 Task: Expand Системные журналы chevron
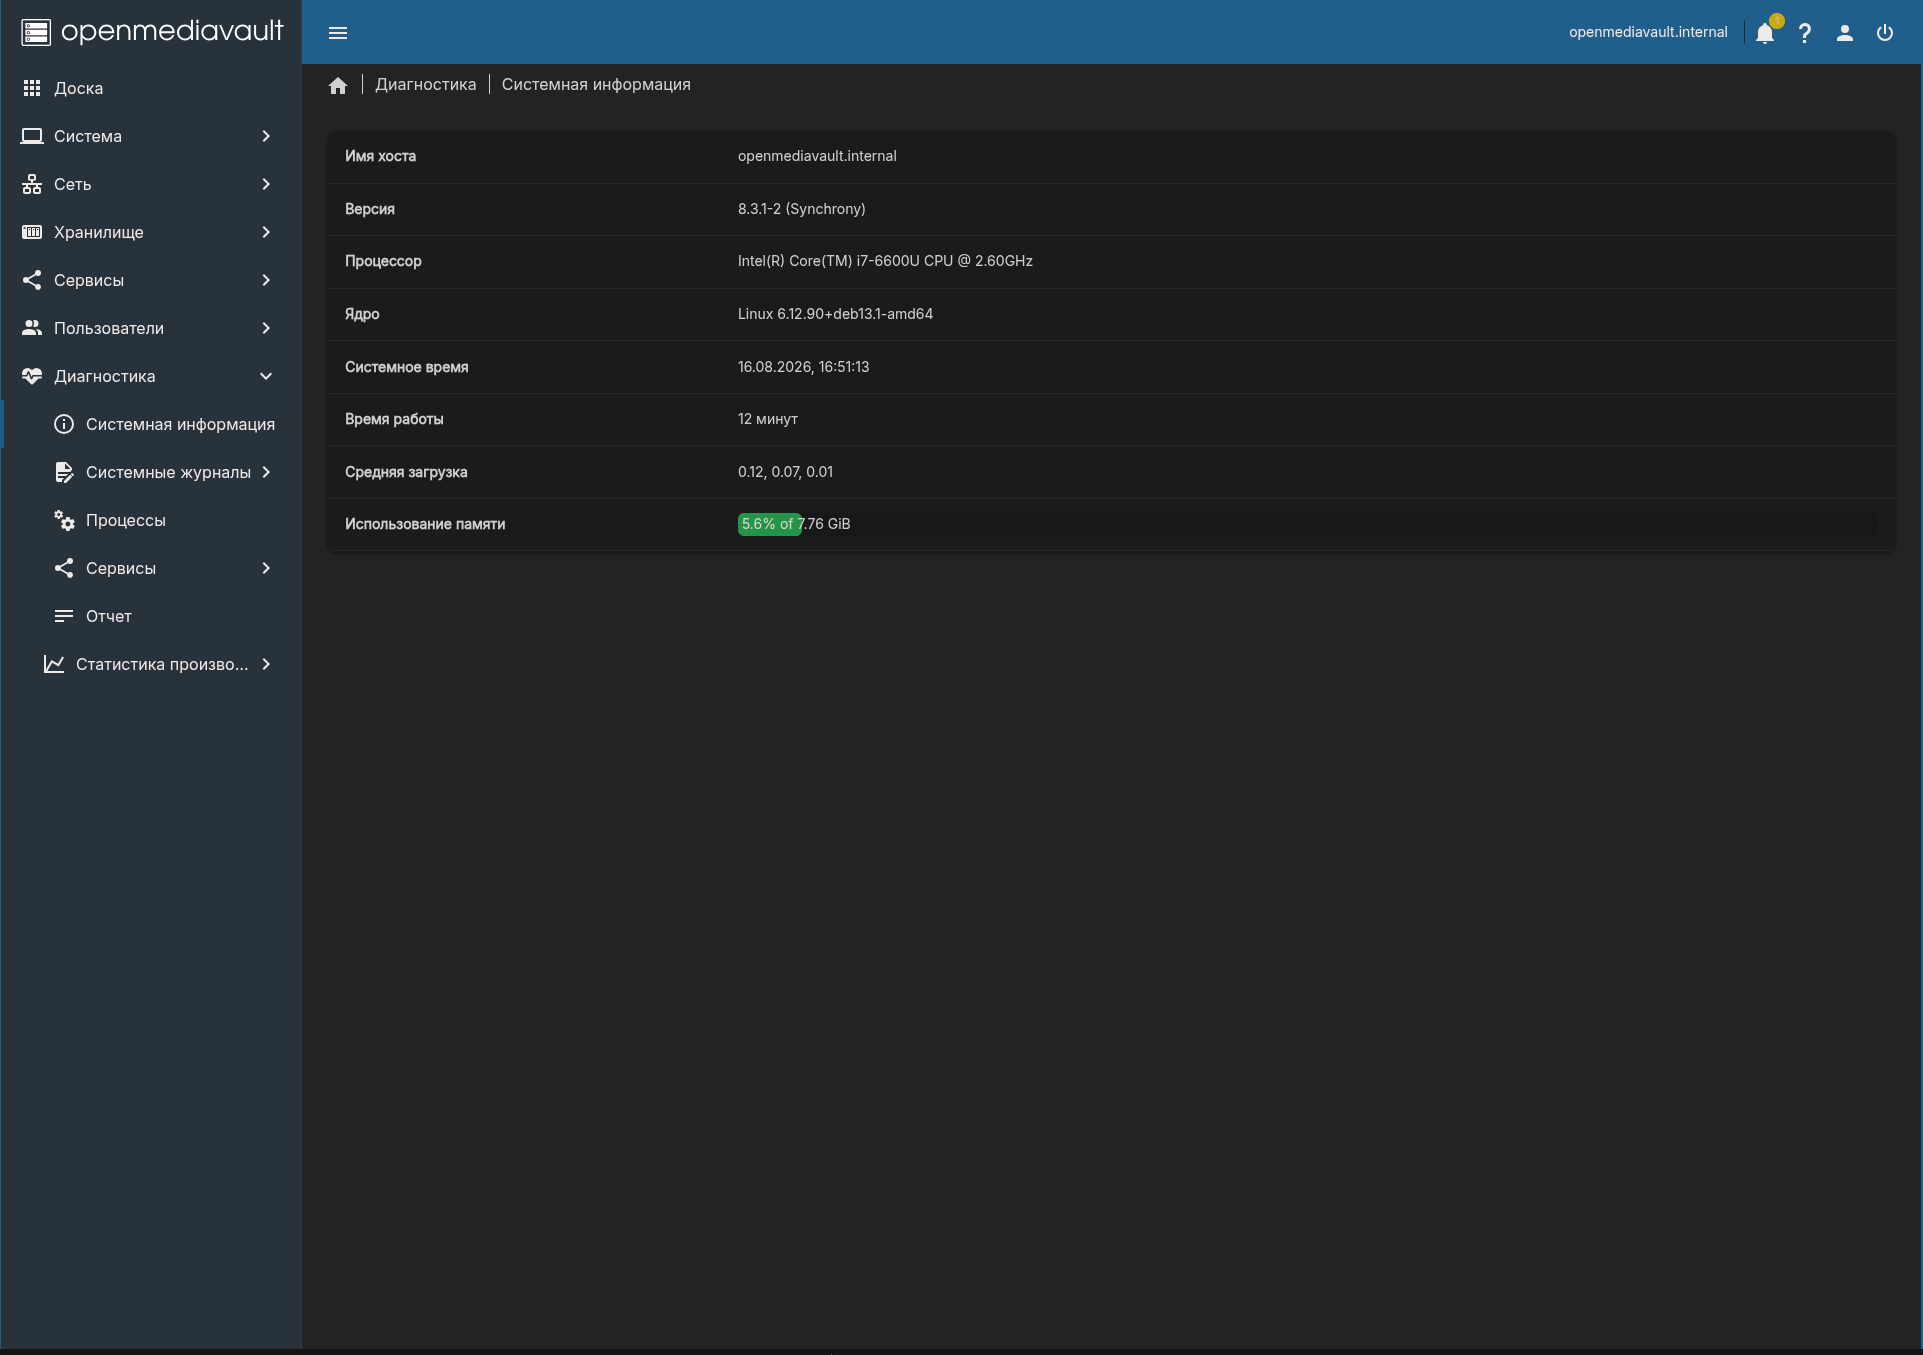pos(266,472)
